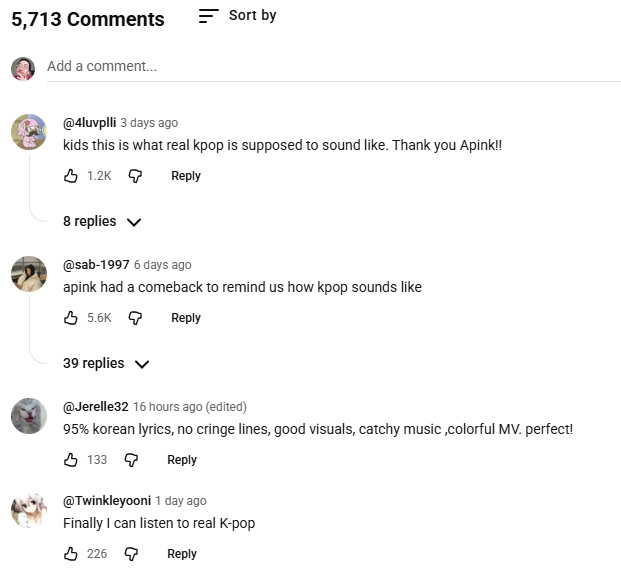Viewport: 621px width, 578px height.
Task: Open the Sort by menu
Action: tap(238, 16)
